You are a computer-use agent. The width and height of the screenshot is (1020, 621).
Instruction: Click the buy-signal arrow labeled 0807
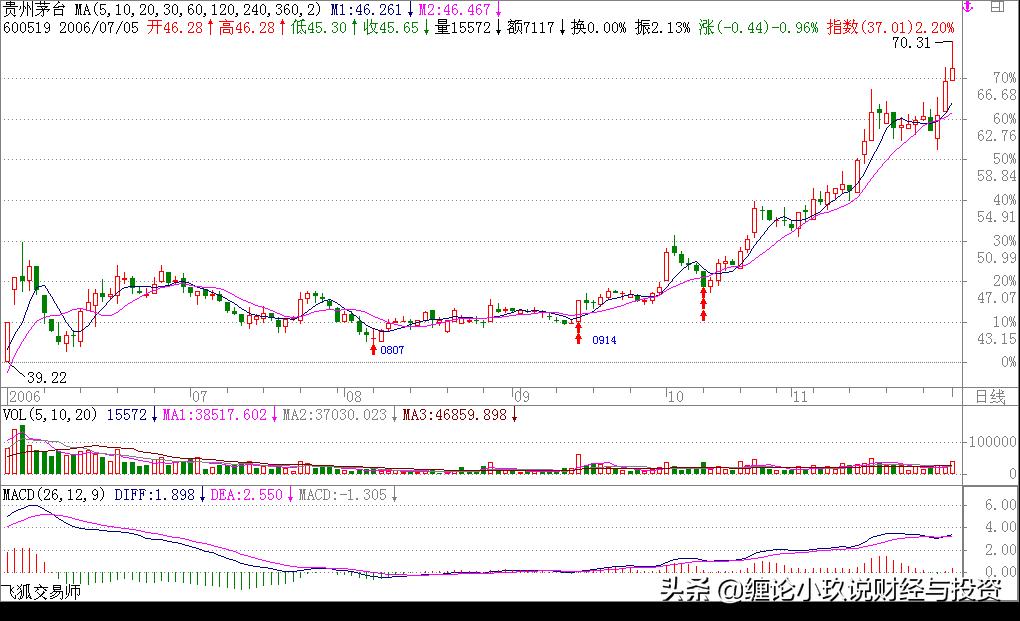coord(374,352)
